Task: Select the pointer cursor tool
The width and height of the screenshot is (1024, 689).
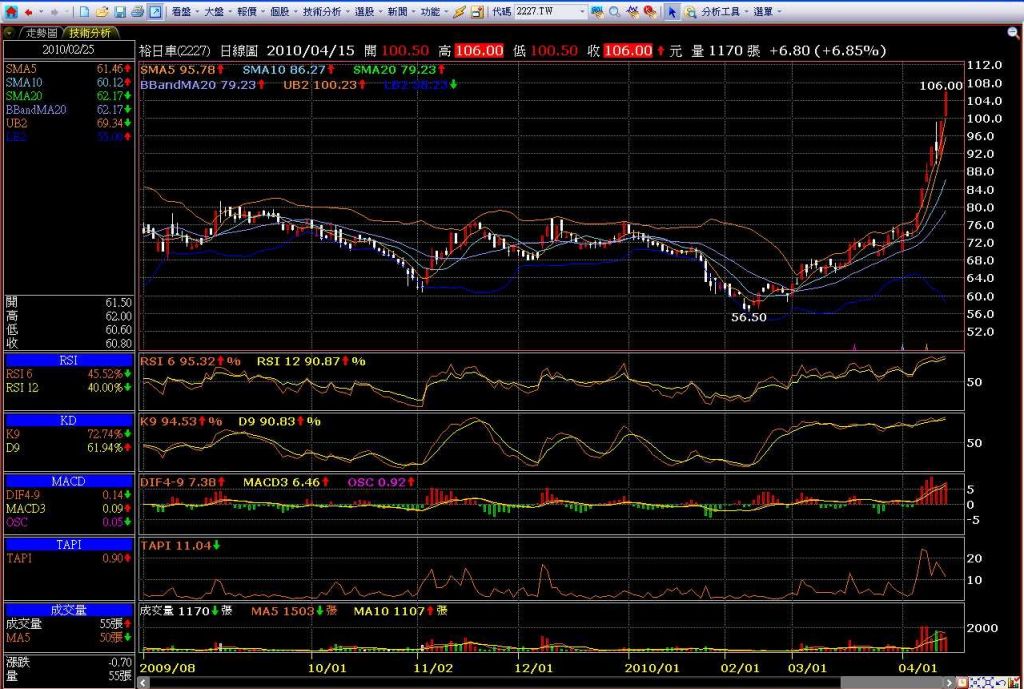Action: tap(672, 12)
